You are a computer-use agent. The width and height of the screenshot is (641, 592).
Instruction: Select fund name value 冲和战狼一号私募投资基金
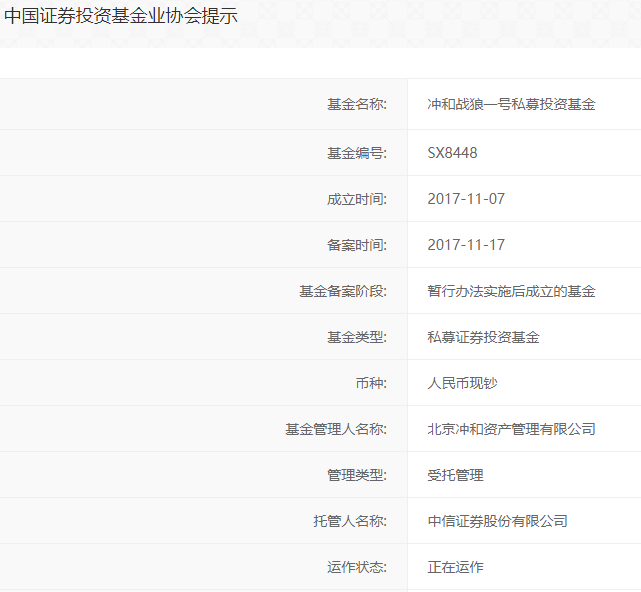point(511,104)
